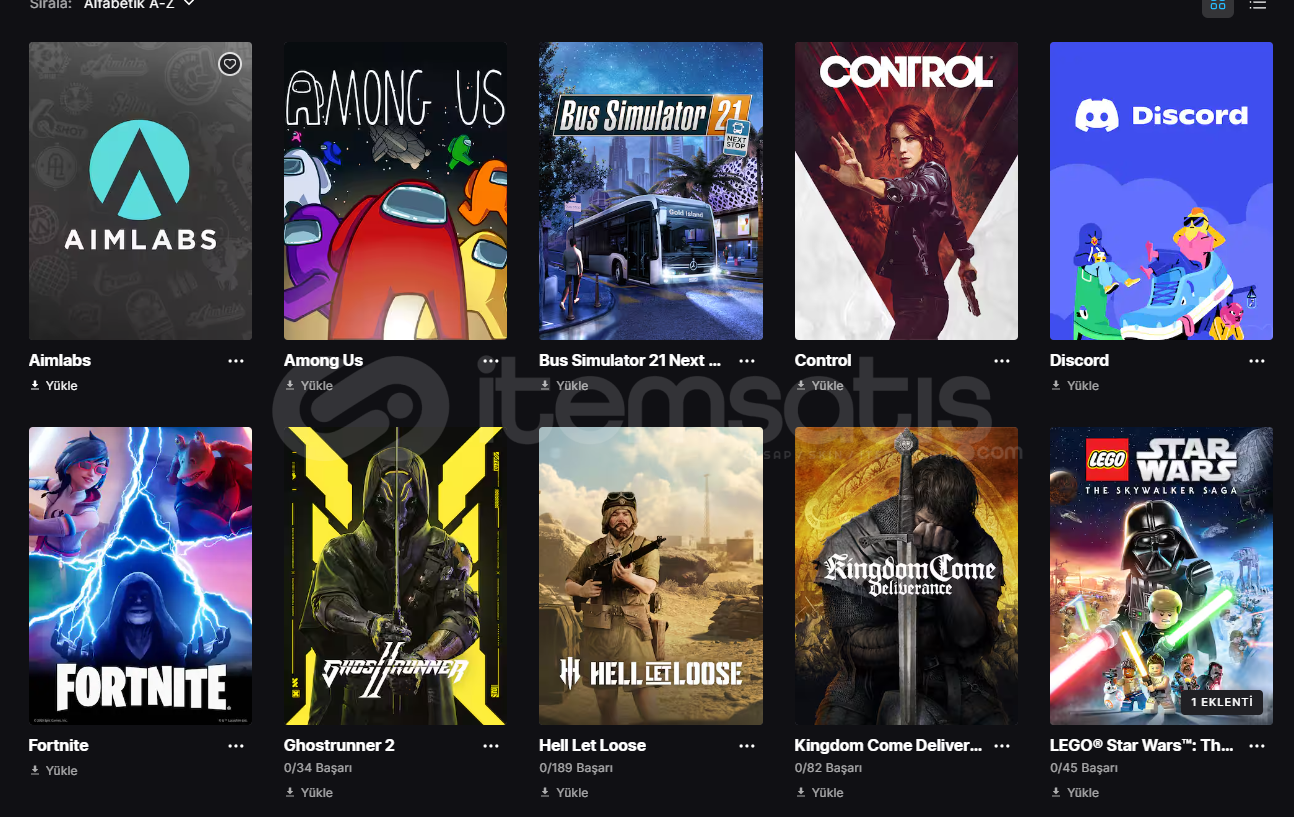Expand options menu for LEGO Star Wars
1294x817 pixels.
[1258, 746]
